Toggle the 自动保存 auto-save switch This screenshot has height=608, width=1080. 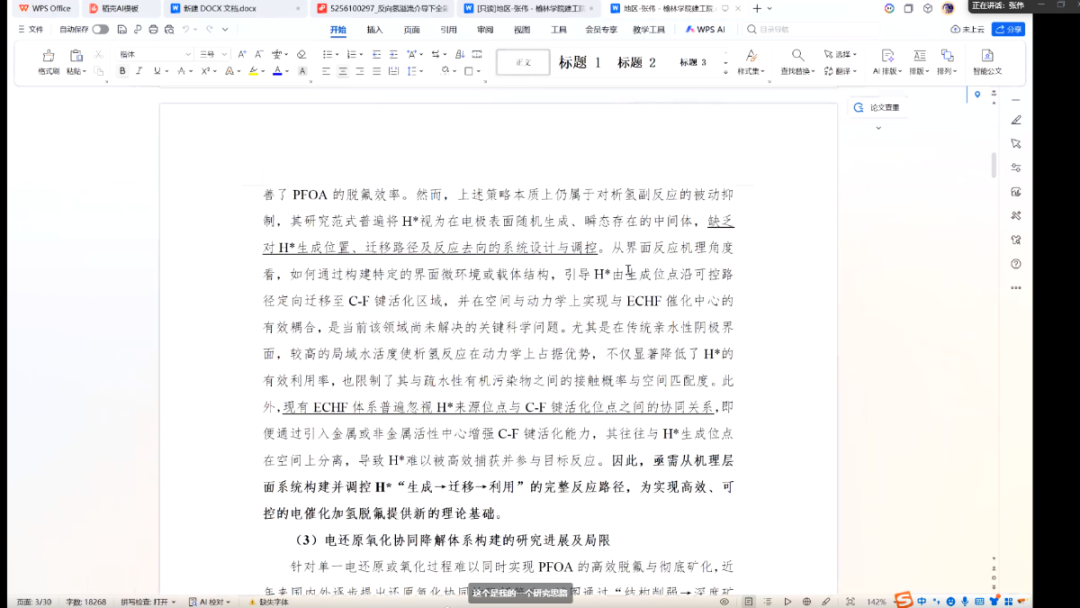coord(100,30)
